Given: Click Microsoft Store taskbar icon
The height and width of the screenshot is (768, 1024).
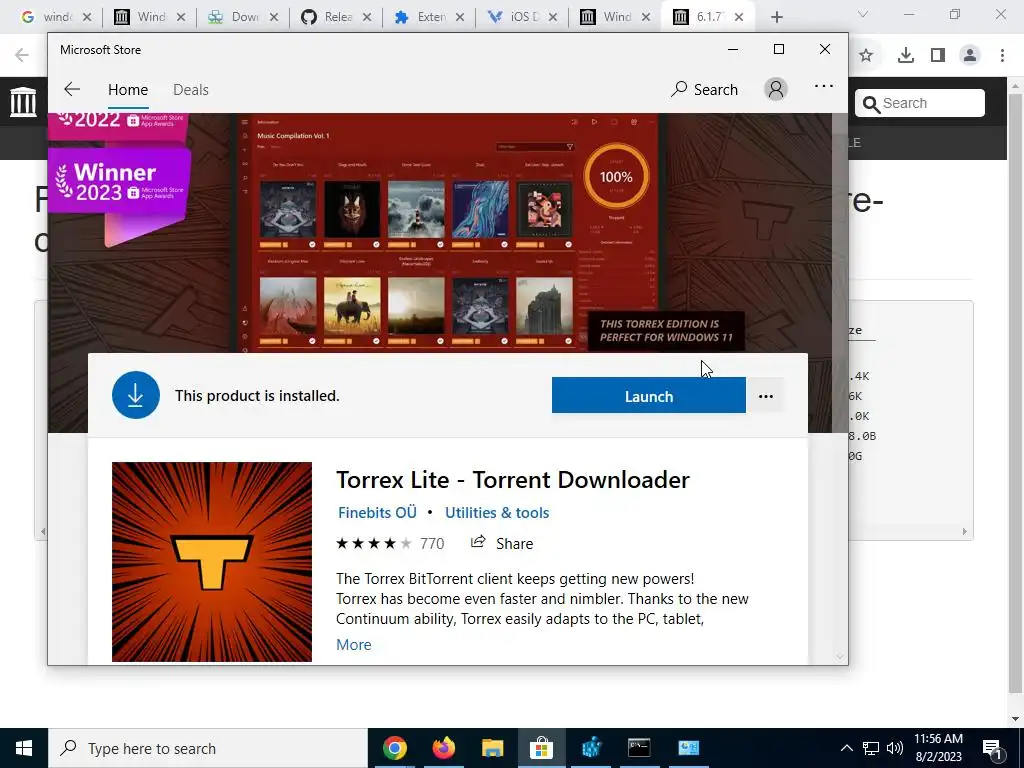Looking at the screenshot, I should click(541, 748).
